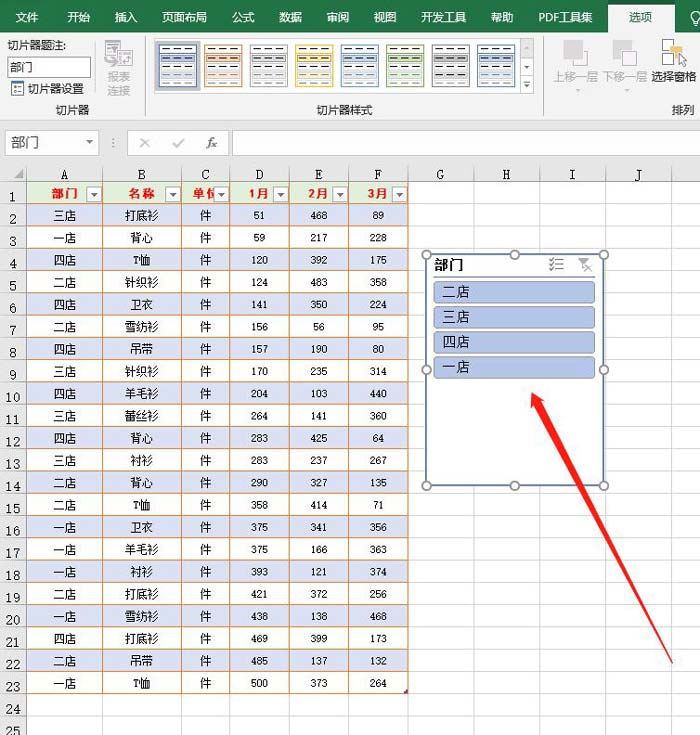This screenshot has width=700, height=735.
Task: Expand the Name Box dropdown arrow
Action: [x=88, y=143]
